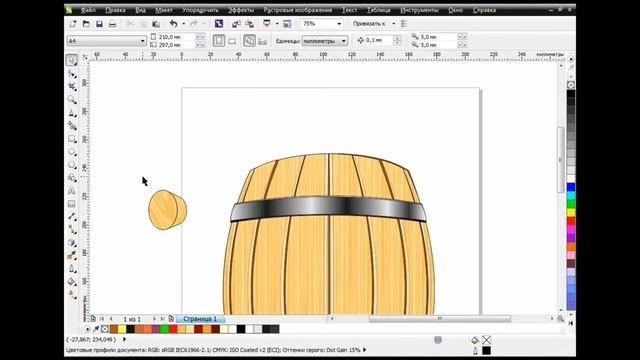Open the Растровые изображения menu

point(298,10)
